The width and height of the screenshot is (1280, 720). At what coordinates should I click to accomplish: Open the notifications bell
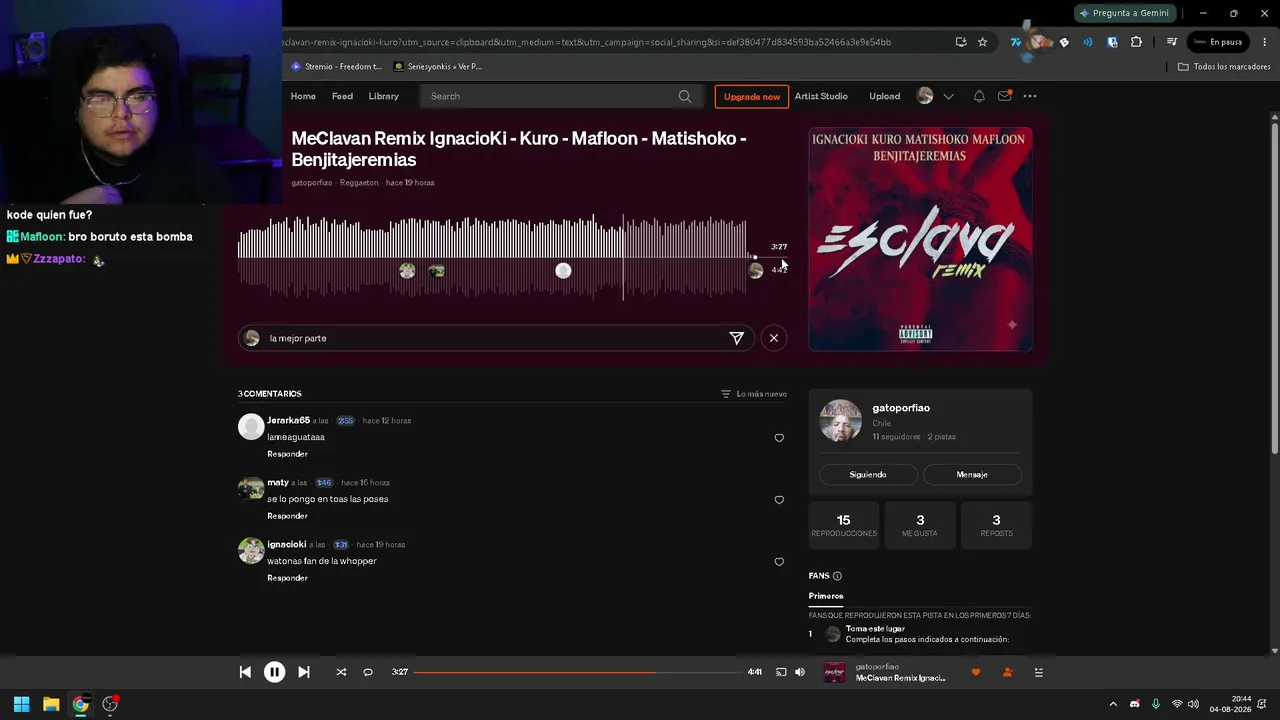pos(979,96)
